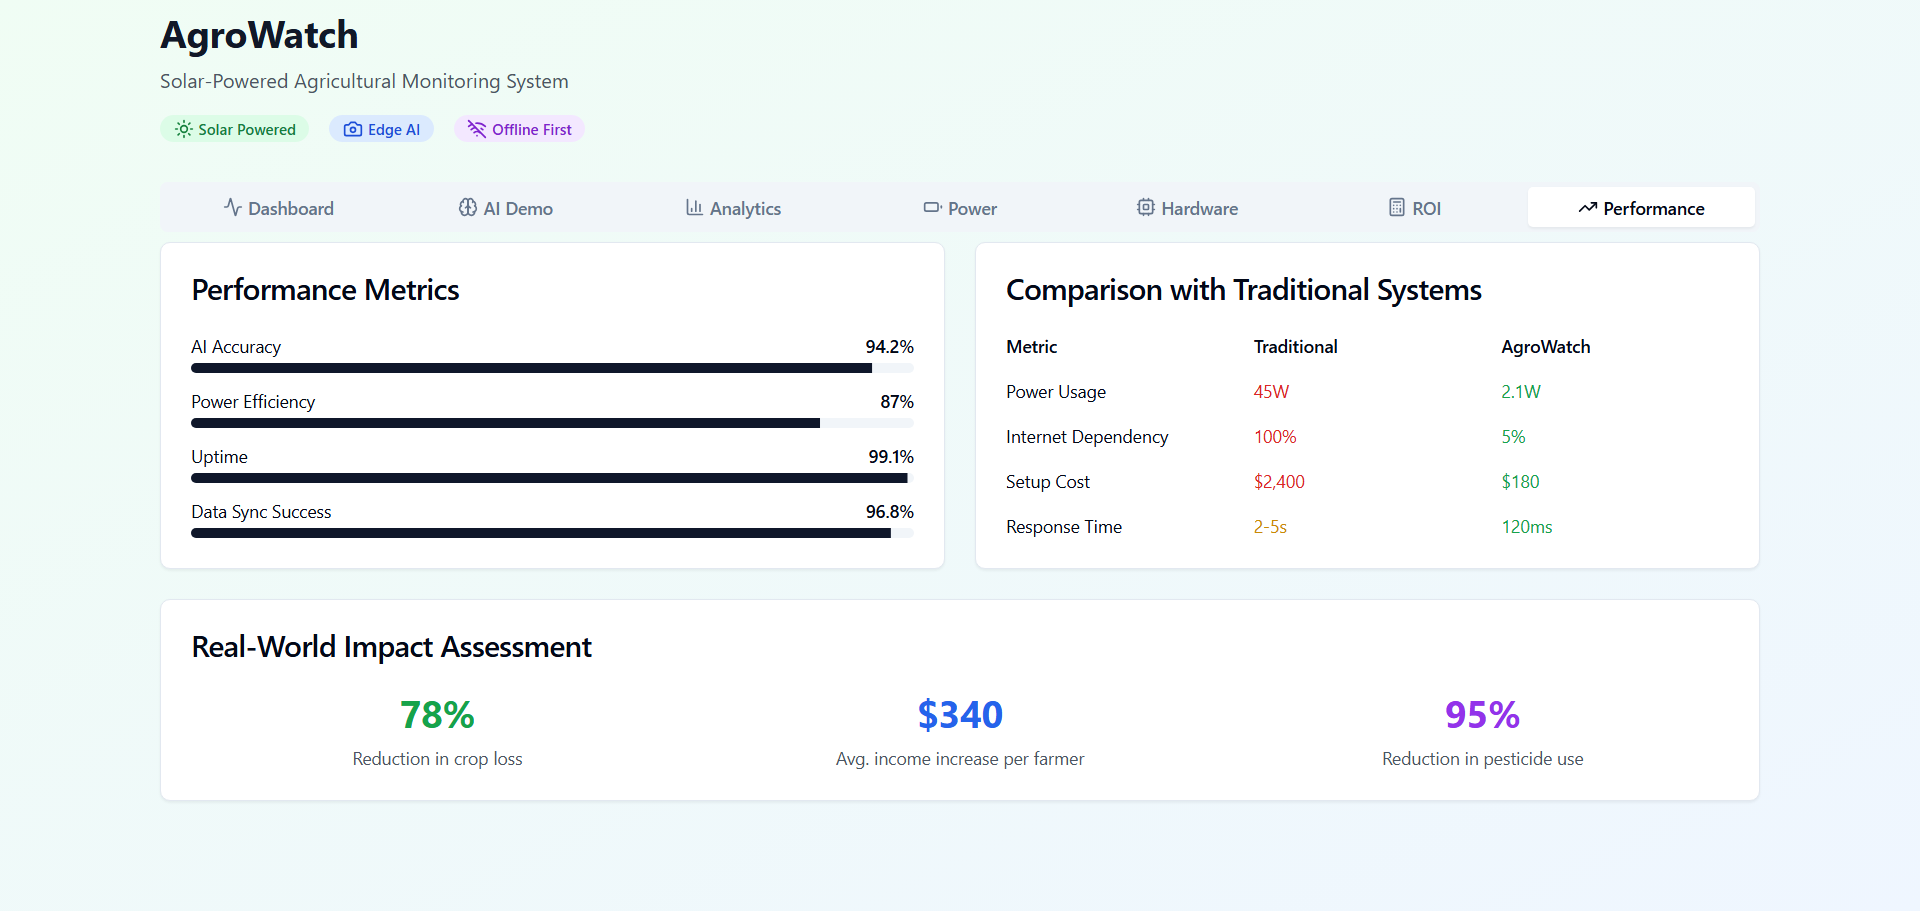Image resolution: width=1920 pixels, height=911 pixels.
Task: Click the Comparison with Traditional Systems heading
Action: click(x=1244, y=290)
